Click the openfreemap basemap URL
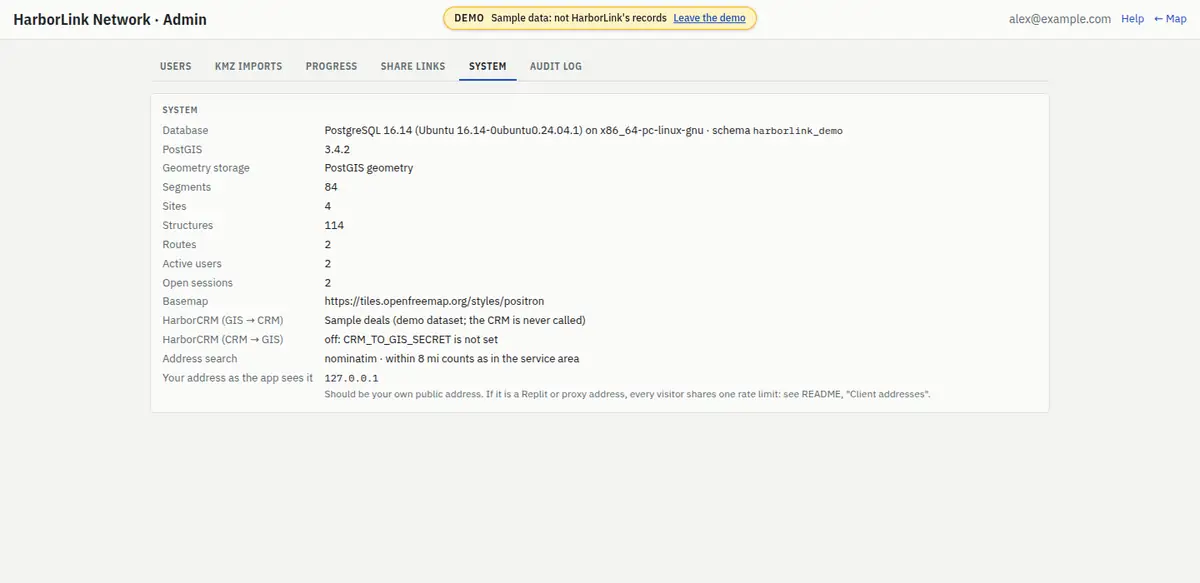Image resolution: width=1200 pixels, height=583 pixels. [434, 301]
